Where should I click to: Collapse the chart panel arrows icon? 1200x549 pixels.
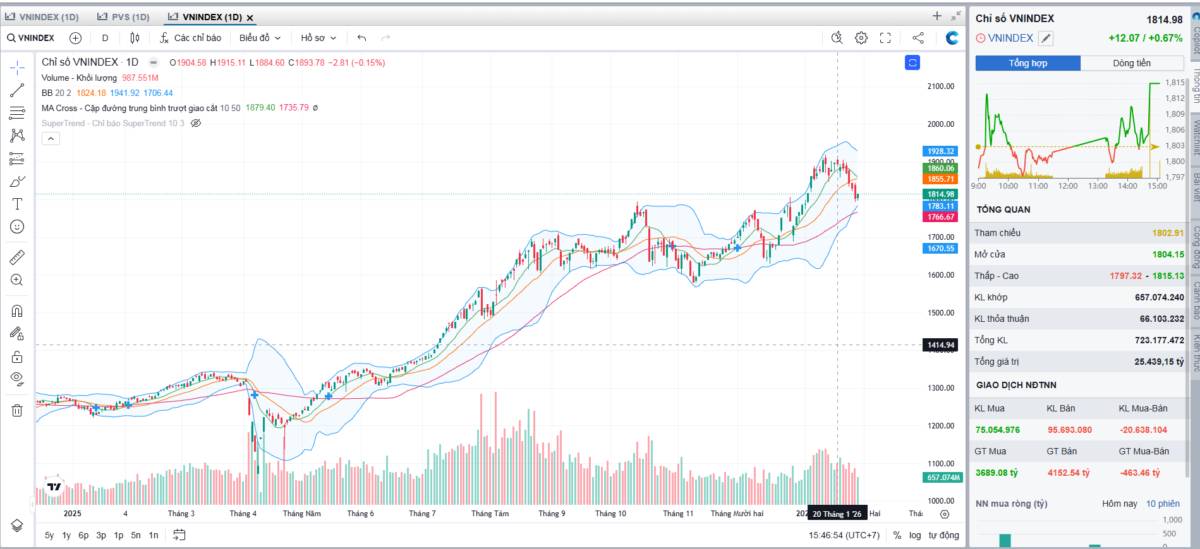click(x=955, y=16)
